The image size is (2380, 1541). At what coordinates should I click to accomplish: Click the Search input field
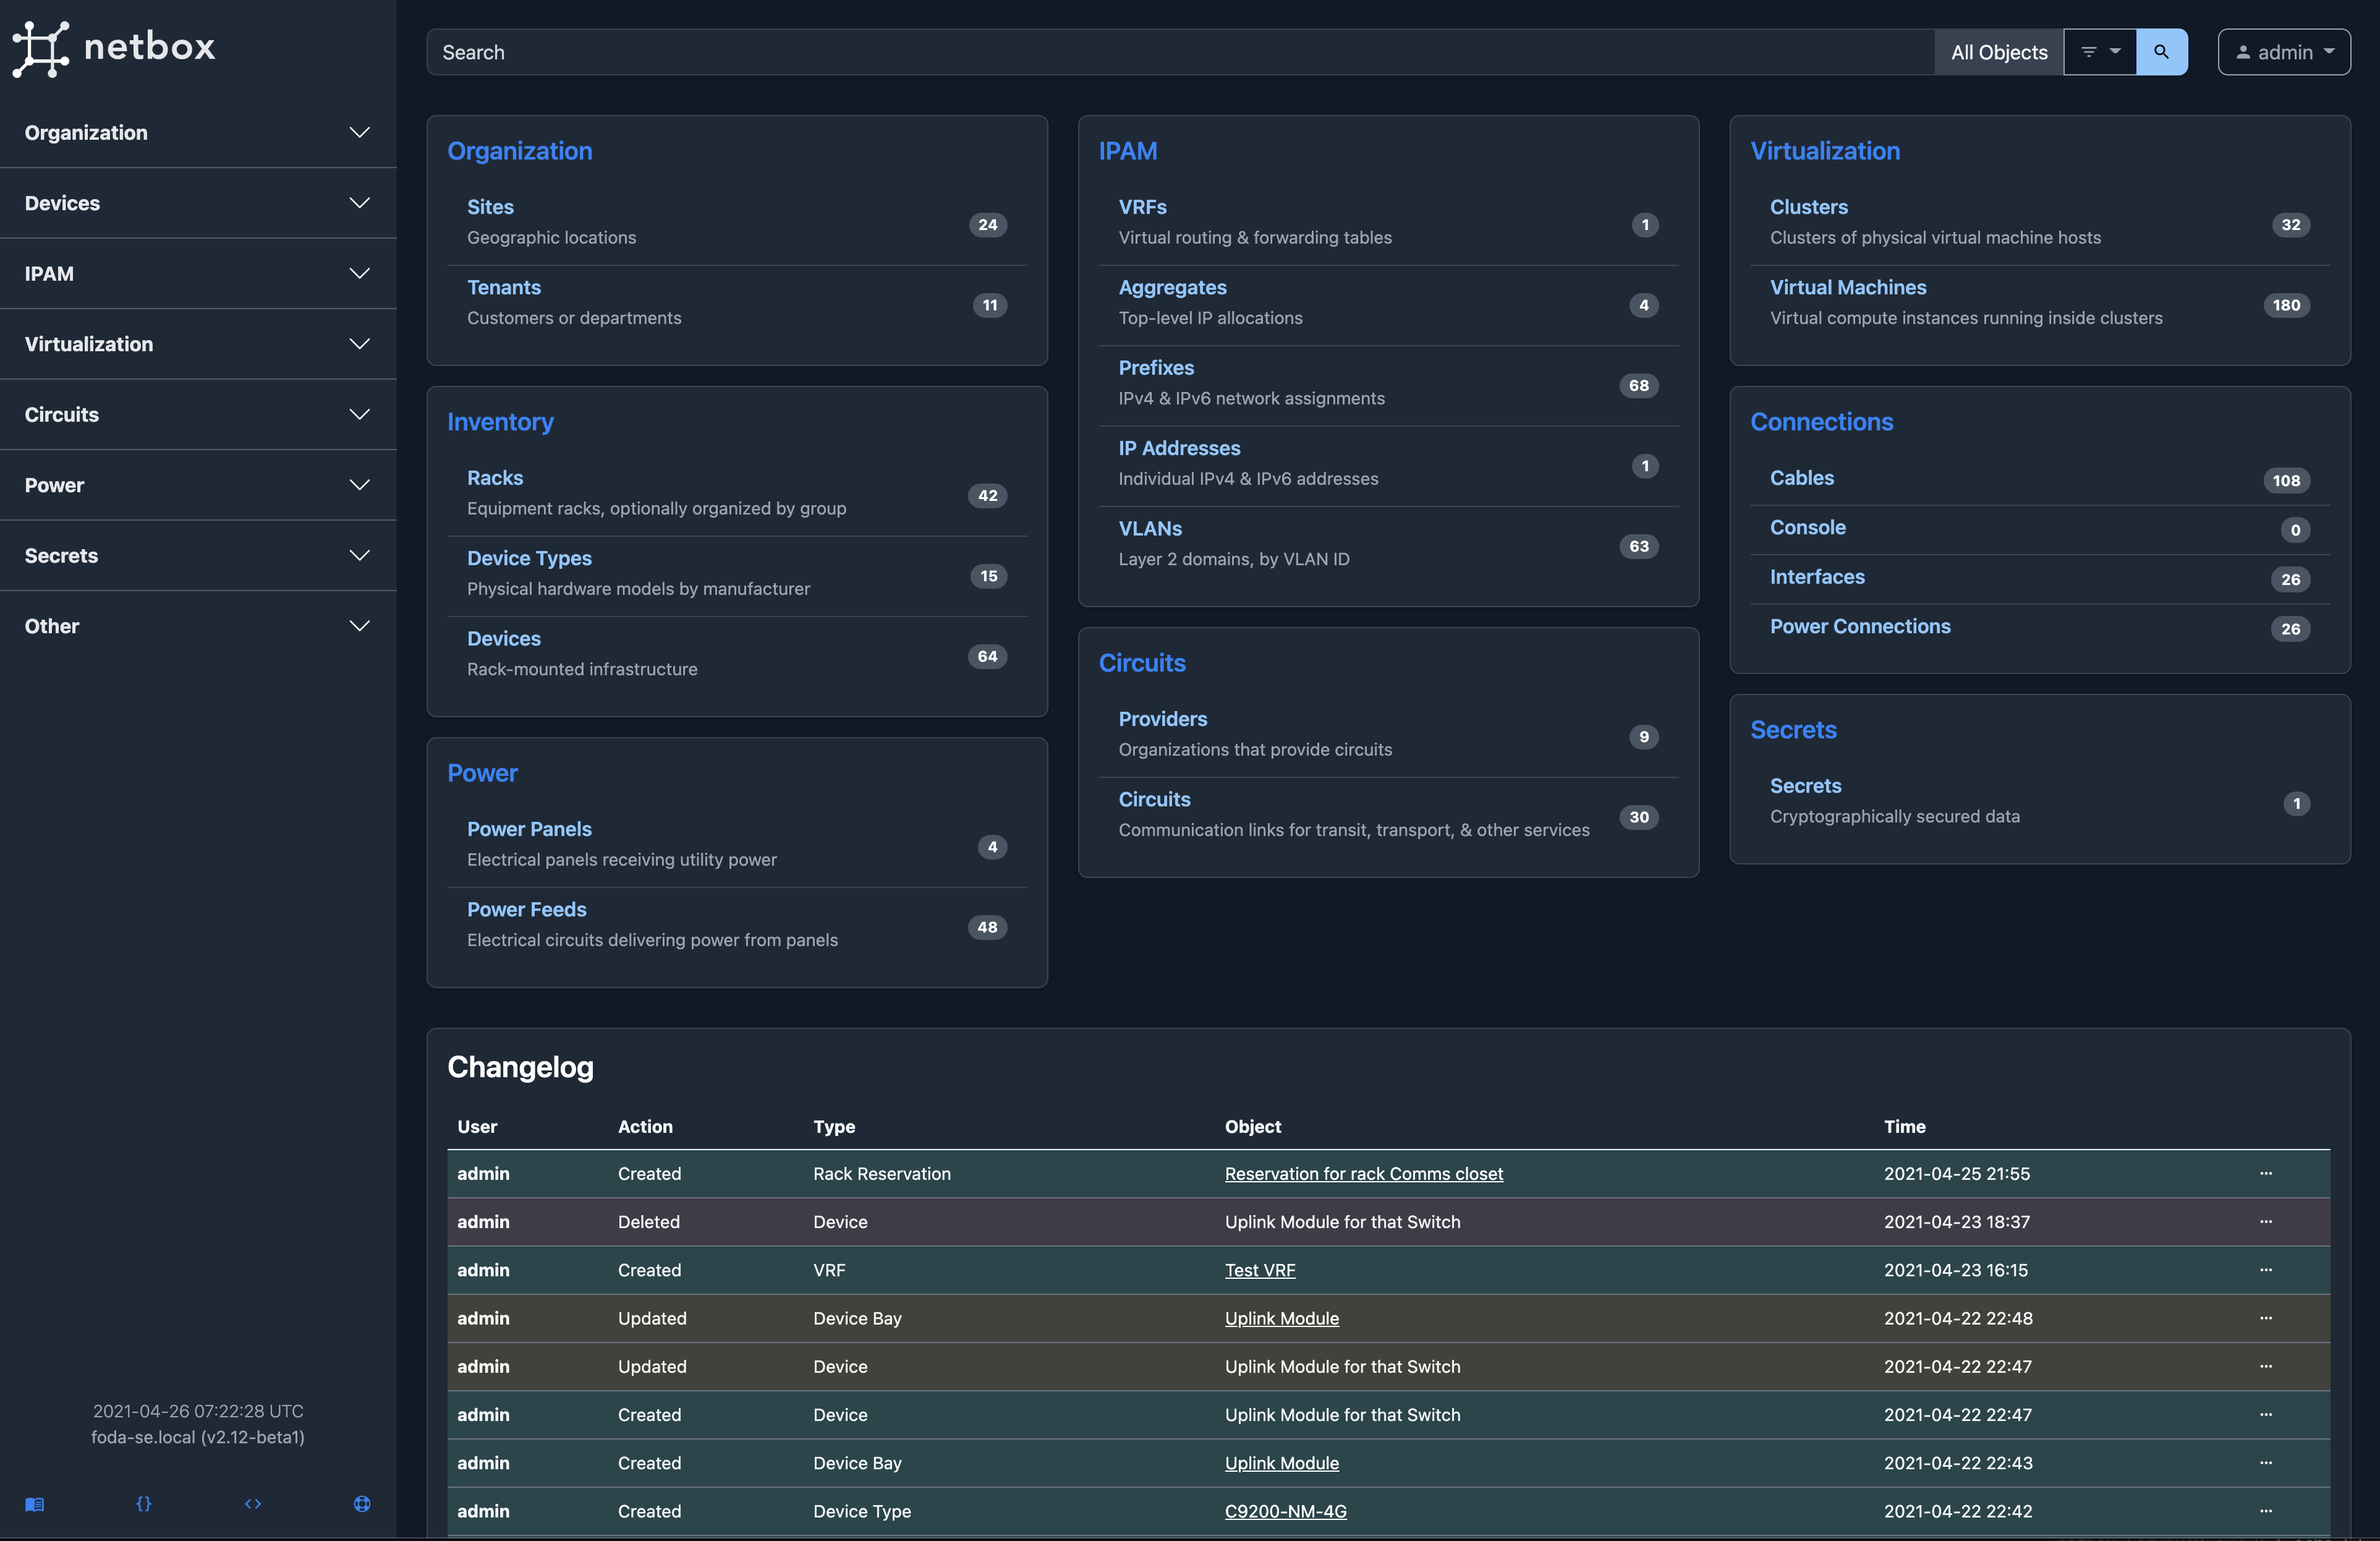(x=1180, y=52)
